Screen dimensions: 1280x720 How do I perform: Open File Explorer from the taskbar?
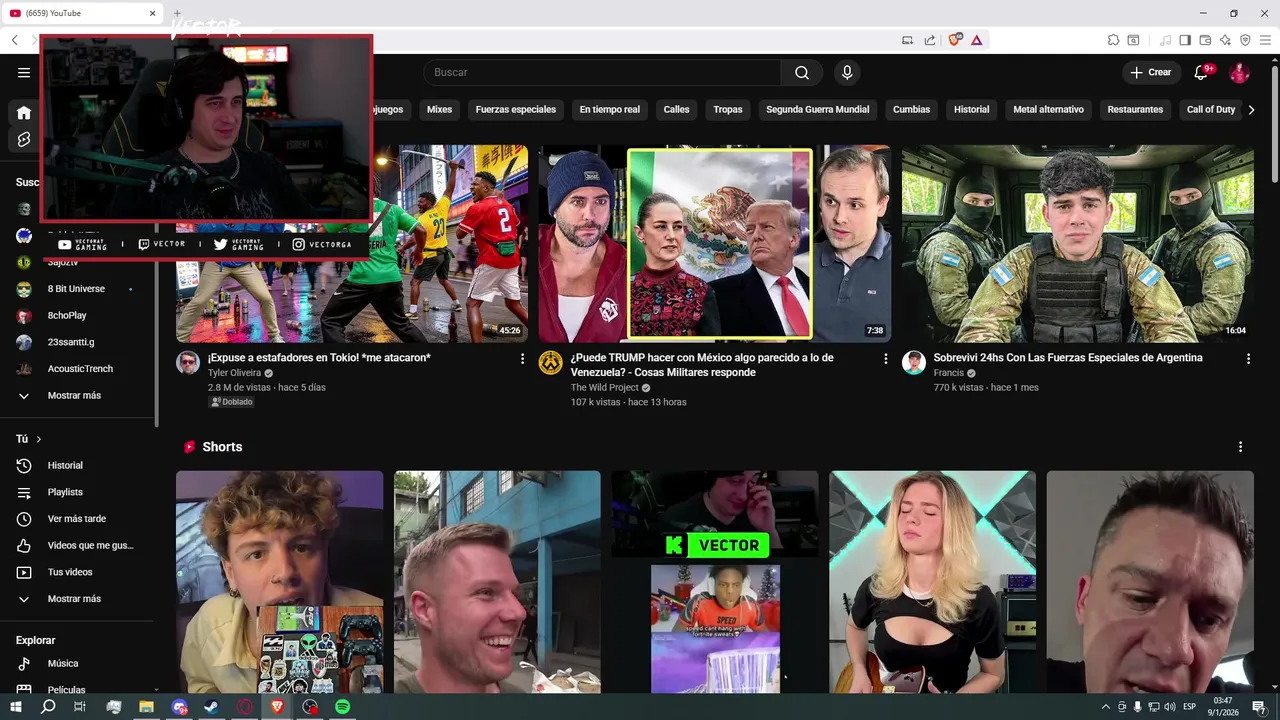pyautogui.click(x=146, y=707)
